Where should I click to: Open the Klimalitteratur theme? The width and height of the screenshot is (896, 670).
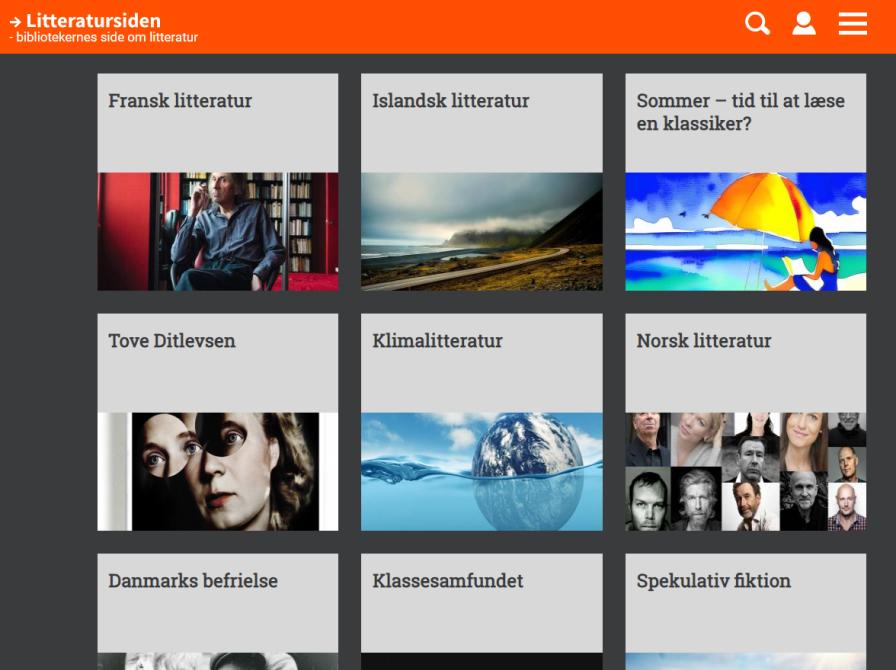[x=437, y=340]
